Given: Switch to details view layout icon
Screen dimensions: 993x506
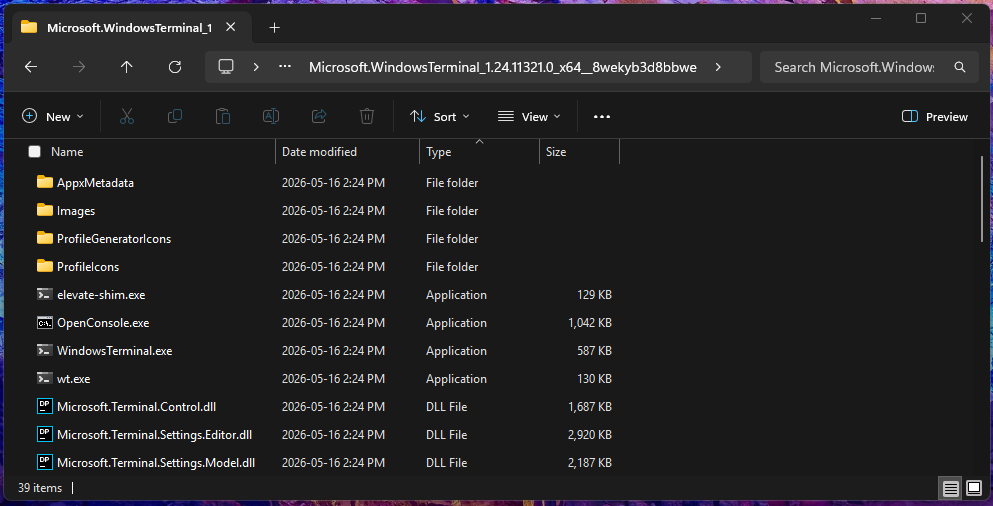Looking at the screenshot, I should click(x=951, y=488).
